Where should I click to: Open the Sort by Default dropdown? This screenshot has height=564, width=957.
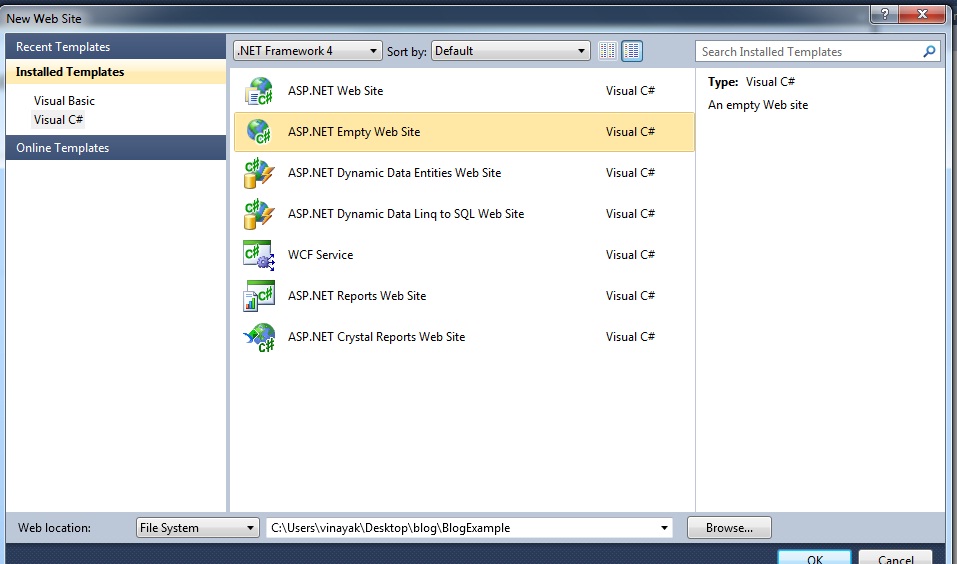click(x=511, y=51)
